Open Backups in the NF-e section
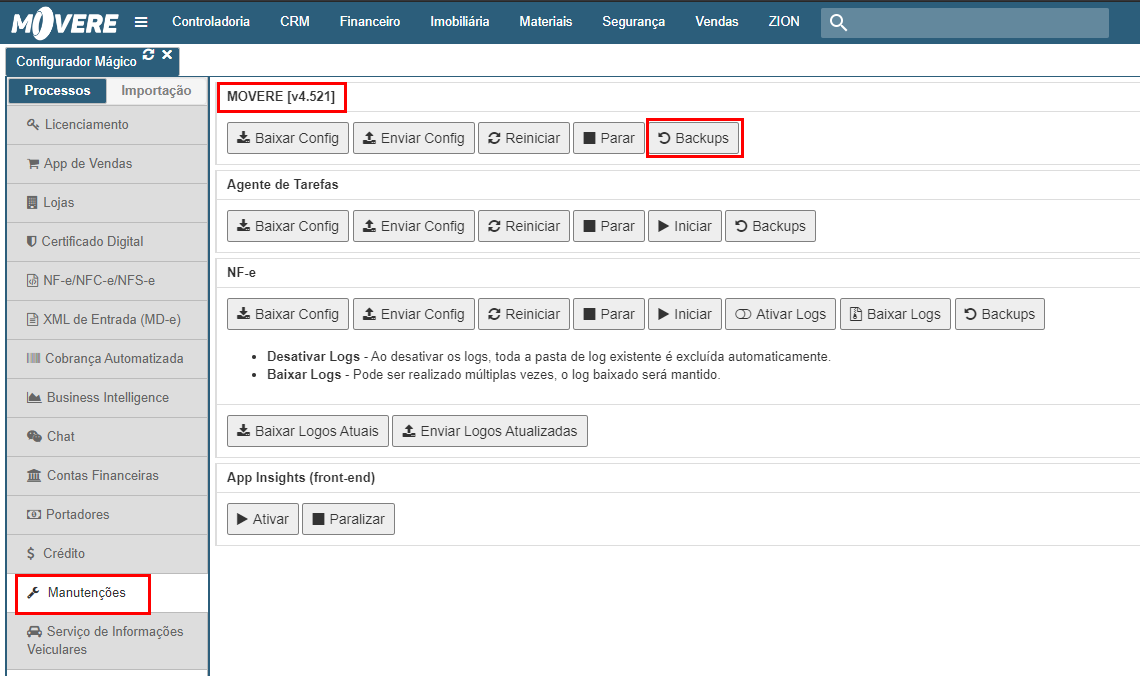The image size is (1140, 676). click(x=1000, y=314)
